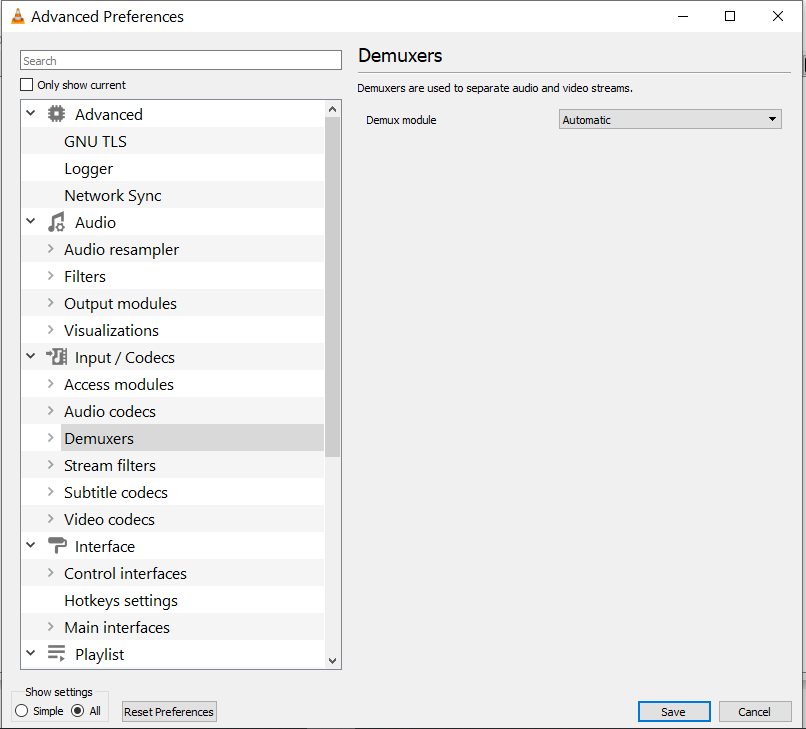The height and width of the screenshot is (729, 806).
Task: Select the Subtitle codecs entry
Action: [116, 493]
